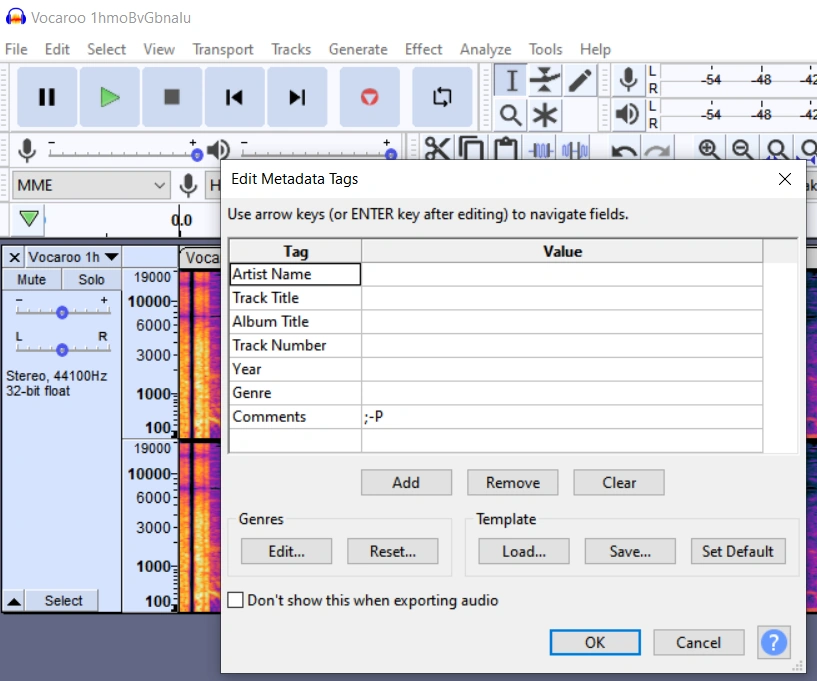Click the Copy icon
The height and width of the screenshot is (681, 817).
(472, 149)
